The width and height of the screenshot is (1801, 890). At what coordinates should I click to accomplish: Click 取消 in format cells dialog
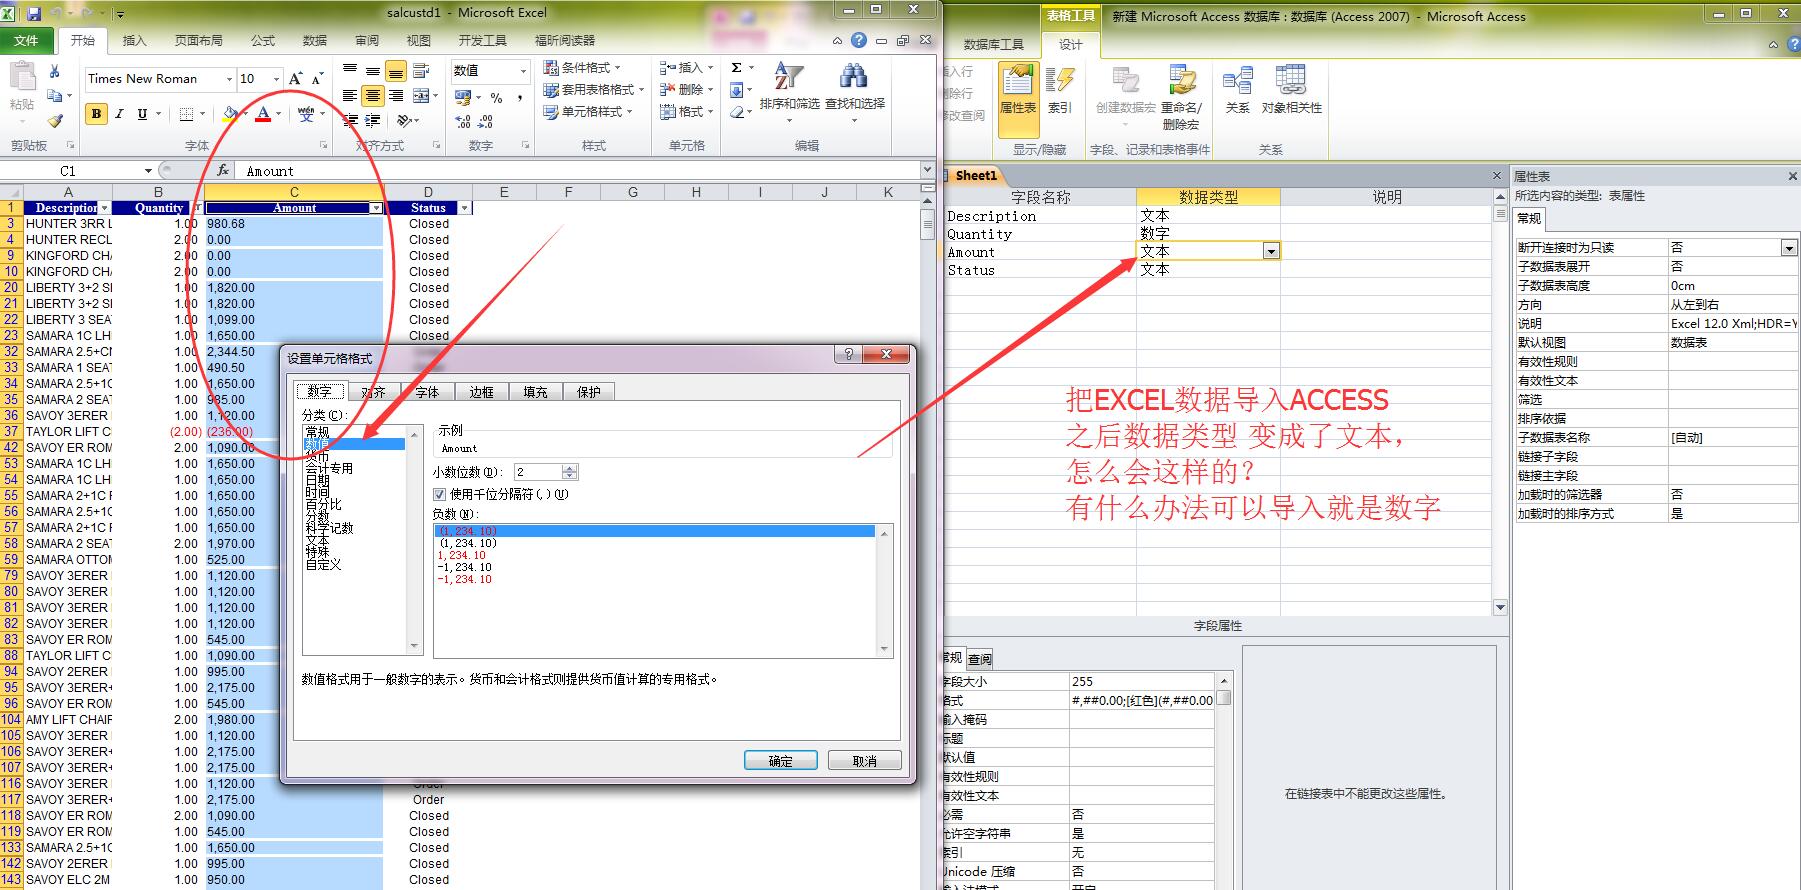[865, 761]
